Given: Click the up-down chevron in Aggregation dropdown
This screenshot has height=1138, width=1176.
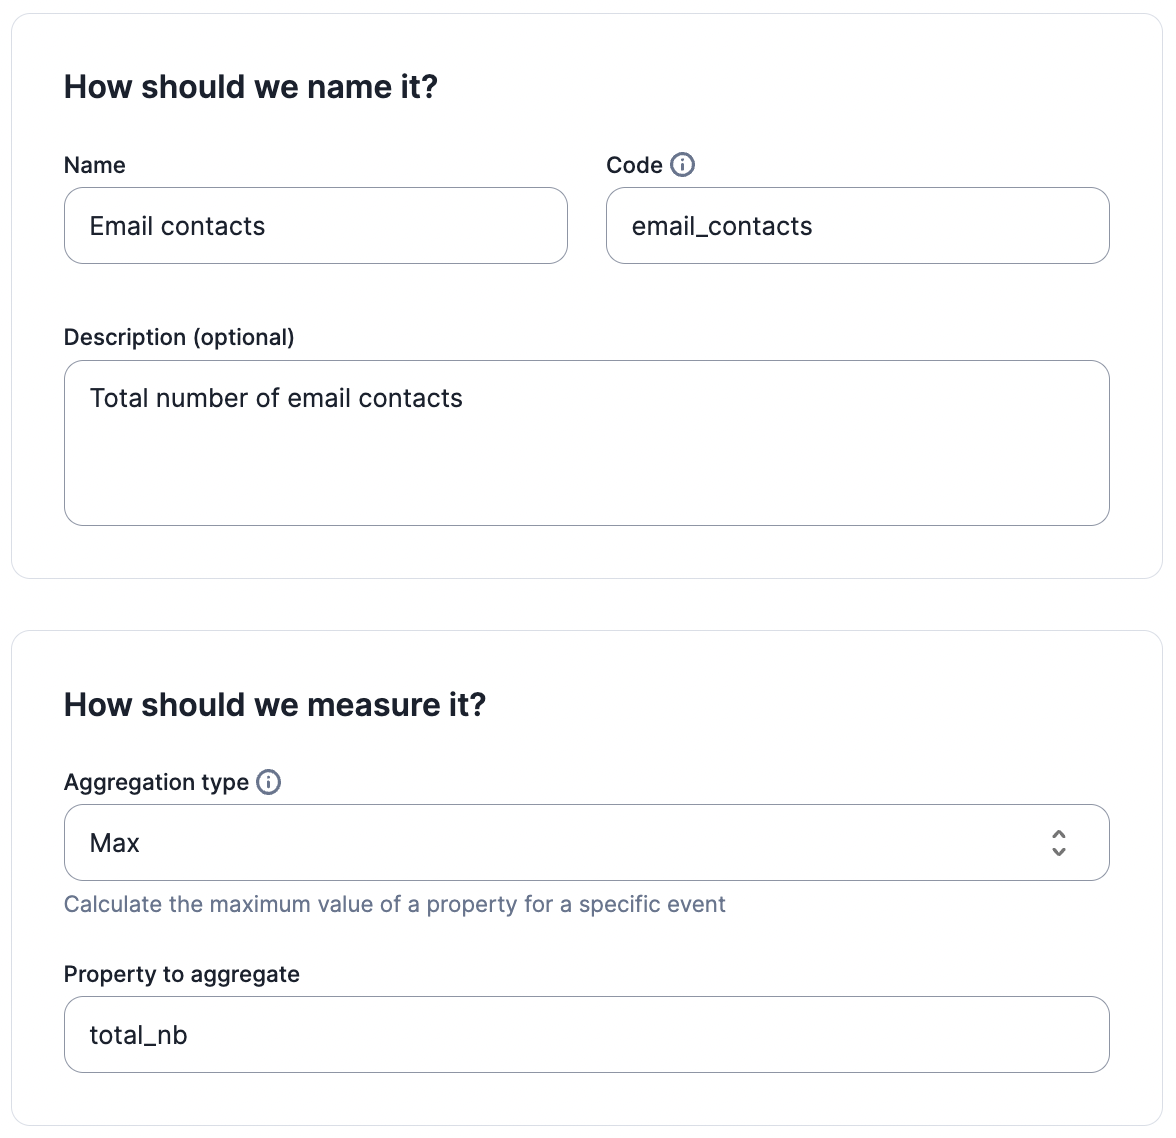Looking at the screenshot, I should (1058, 842).
